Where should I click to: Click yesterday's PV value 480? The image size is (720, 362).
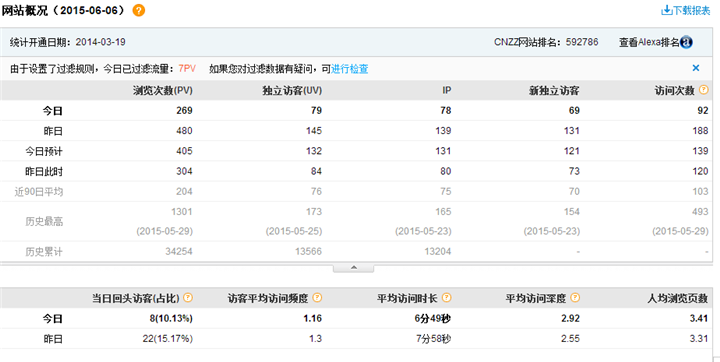(184, 130)
